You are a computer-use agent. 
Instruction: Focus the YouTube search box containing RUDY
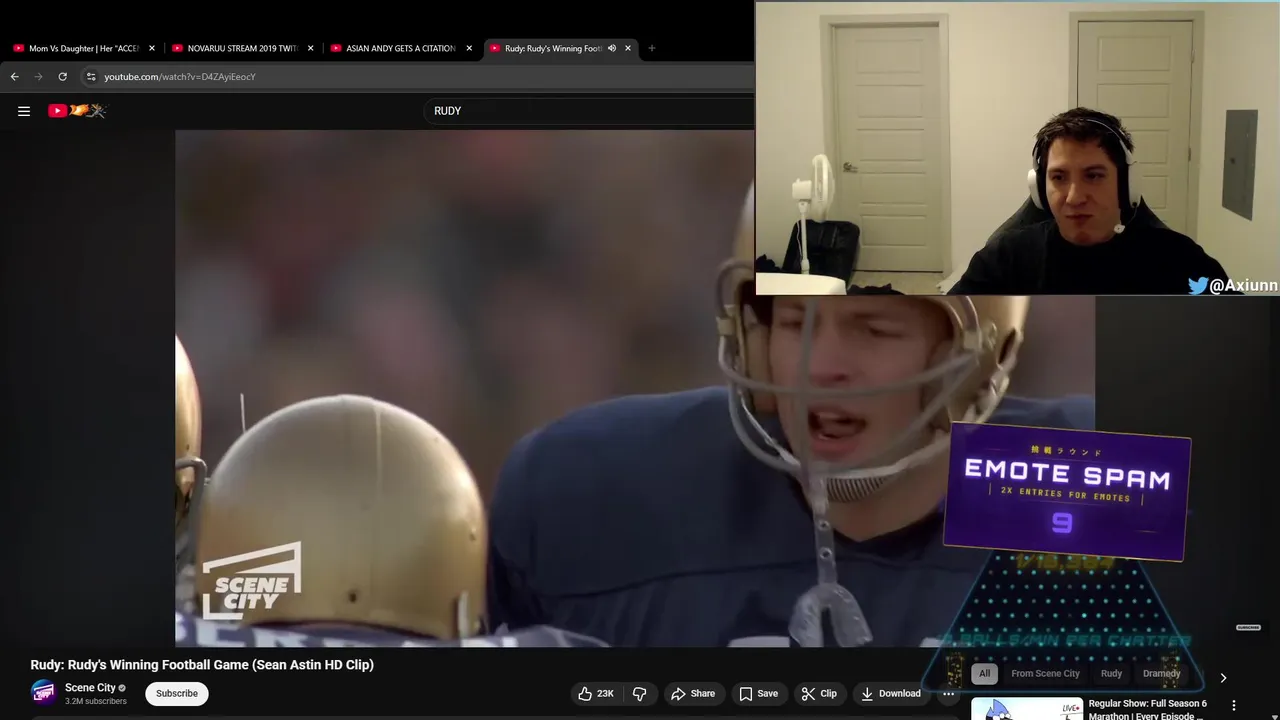590,111
